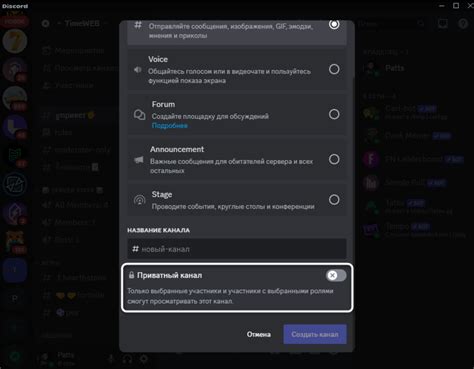Open the pixel-art face server icon
This screenshot has width=474, height=369.
coord(15,241)
